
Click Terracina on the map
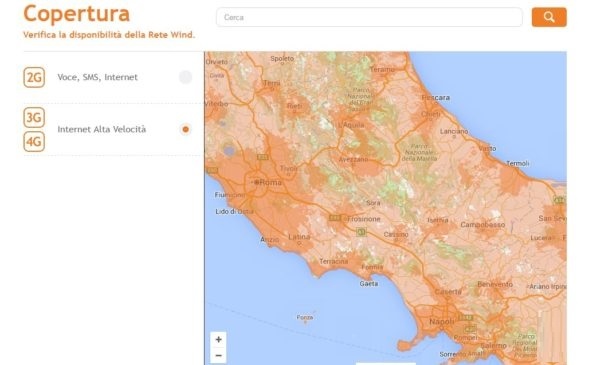(333, 261)
